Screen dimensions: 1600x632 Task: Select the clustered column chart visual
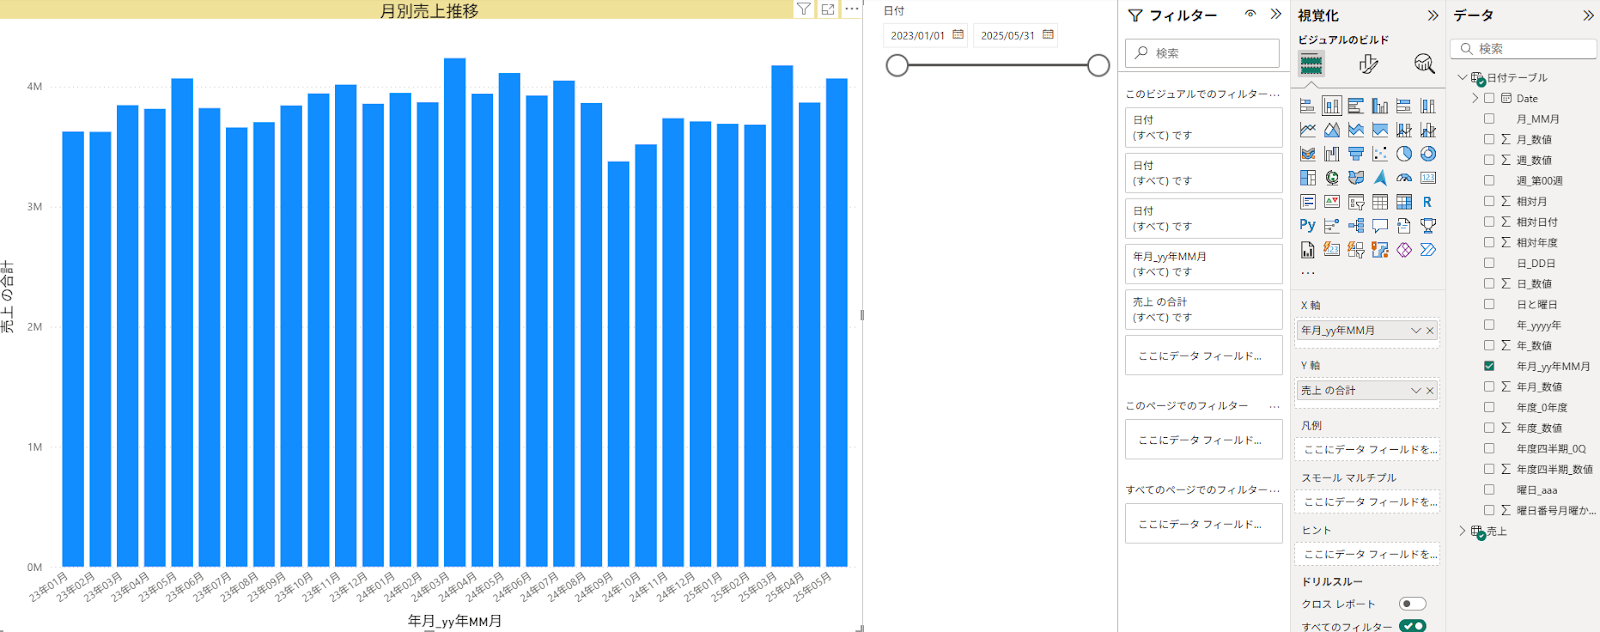click(x=1380, y=106)
